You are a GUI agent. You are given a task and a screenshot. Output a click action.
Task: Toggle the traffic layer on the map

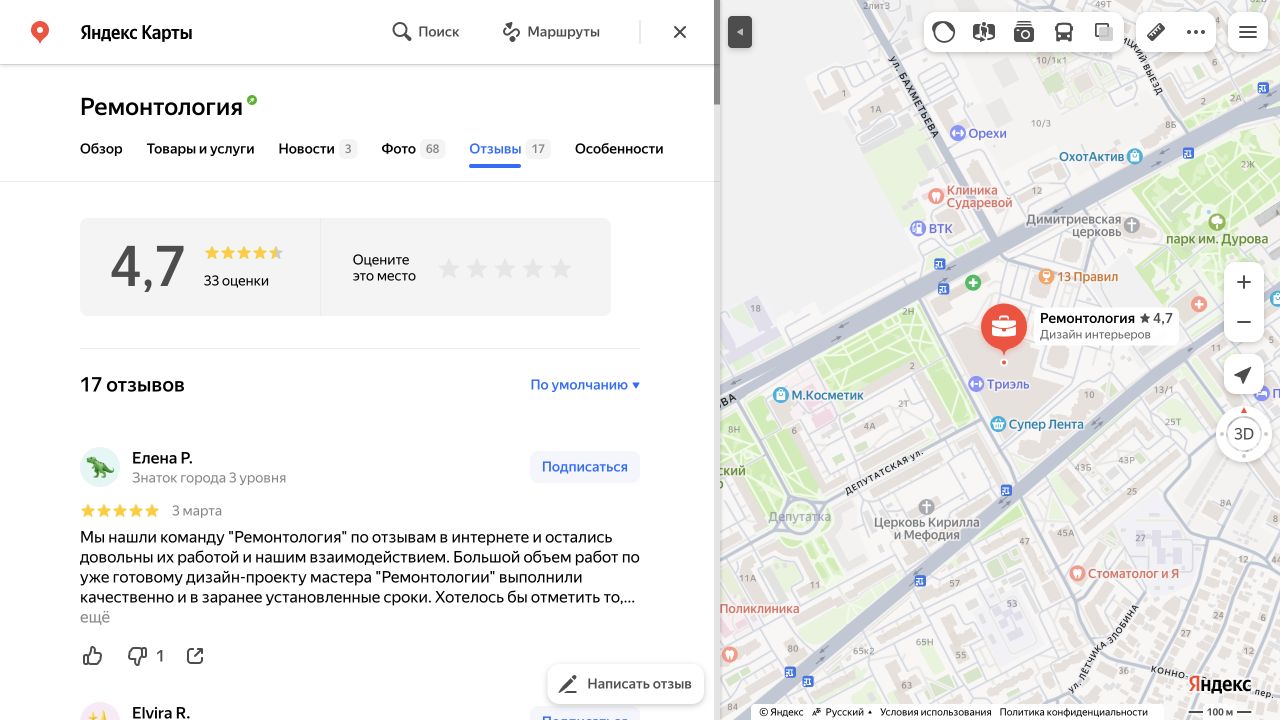tap(944, 32)
